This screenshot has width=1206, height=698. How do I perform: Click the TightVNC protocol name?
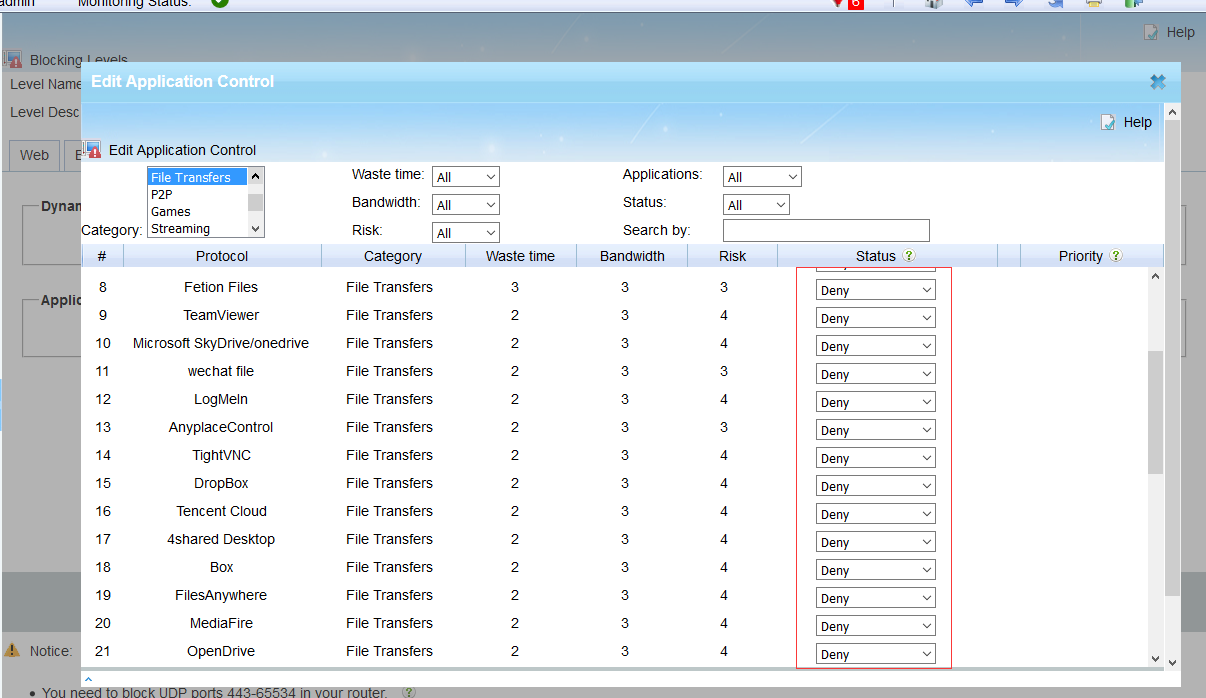click(x=221, y=455)
